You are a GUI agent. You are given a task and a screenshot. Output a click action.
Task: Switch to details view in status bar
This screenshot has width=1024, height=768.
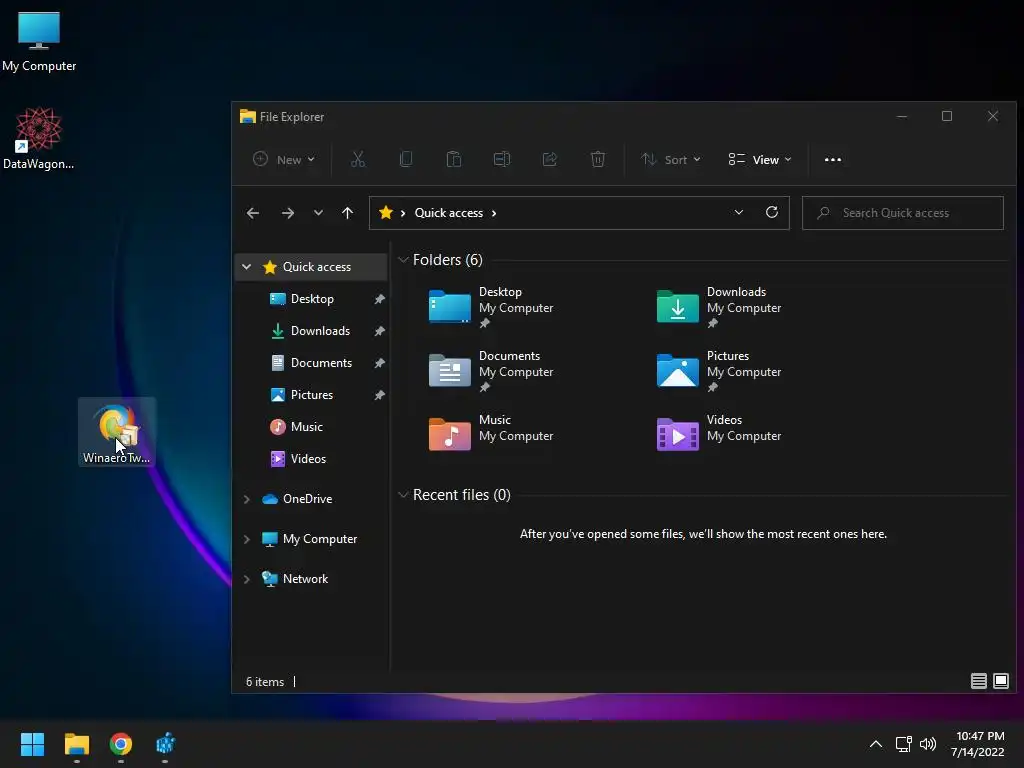point(978,681)
